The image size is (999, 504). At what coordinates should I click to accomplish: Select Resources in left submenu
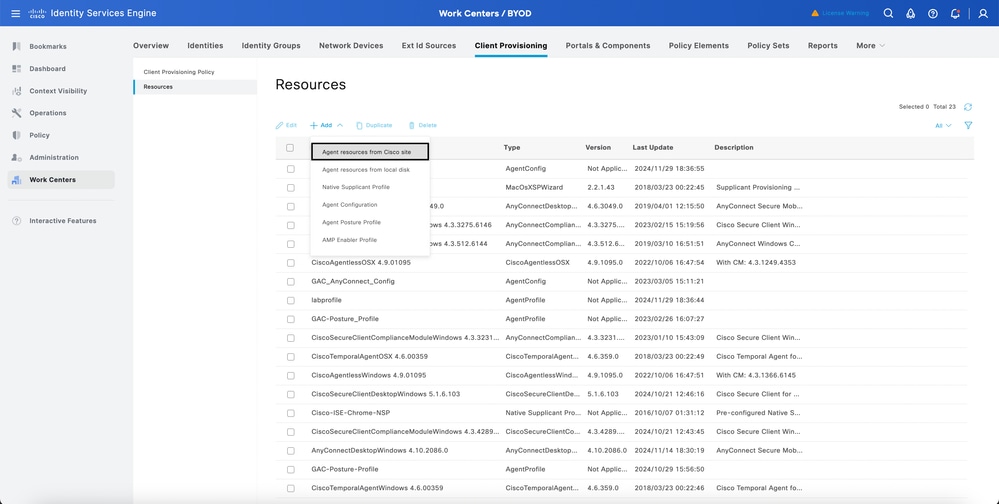pyautogui.click(x=195, y=87)
